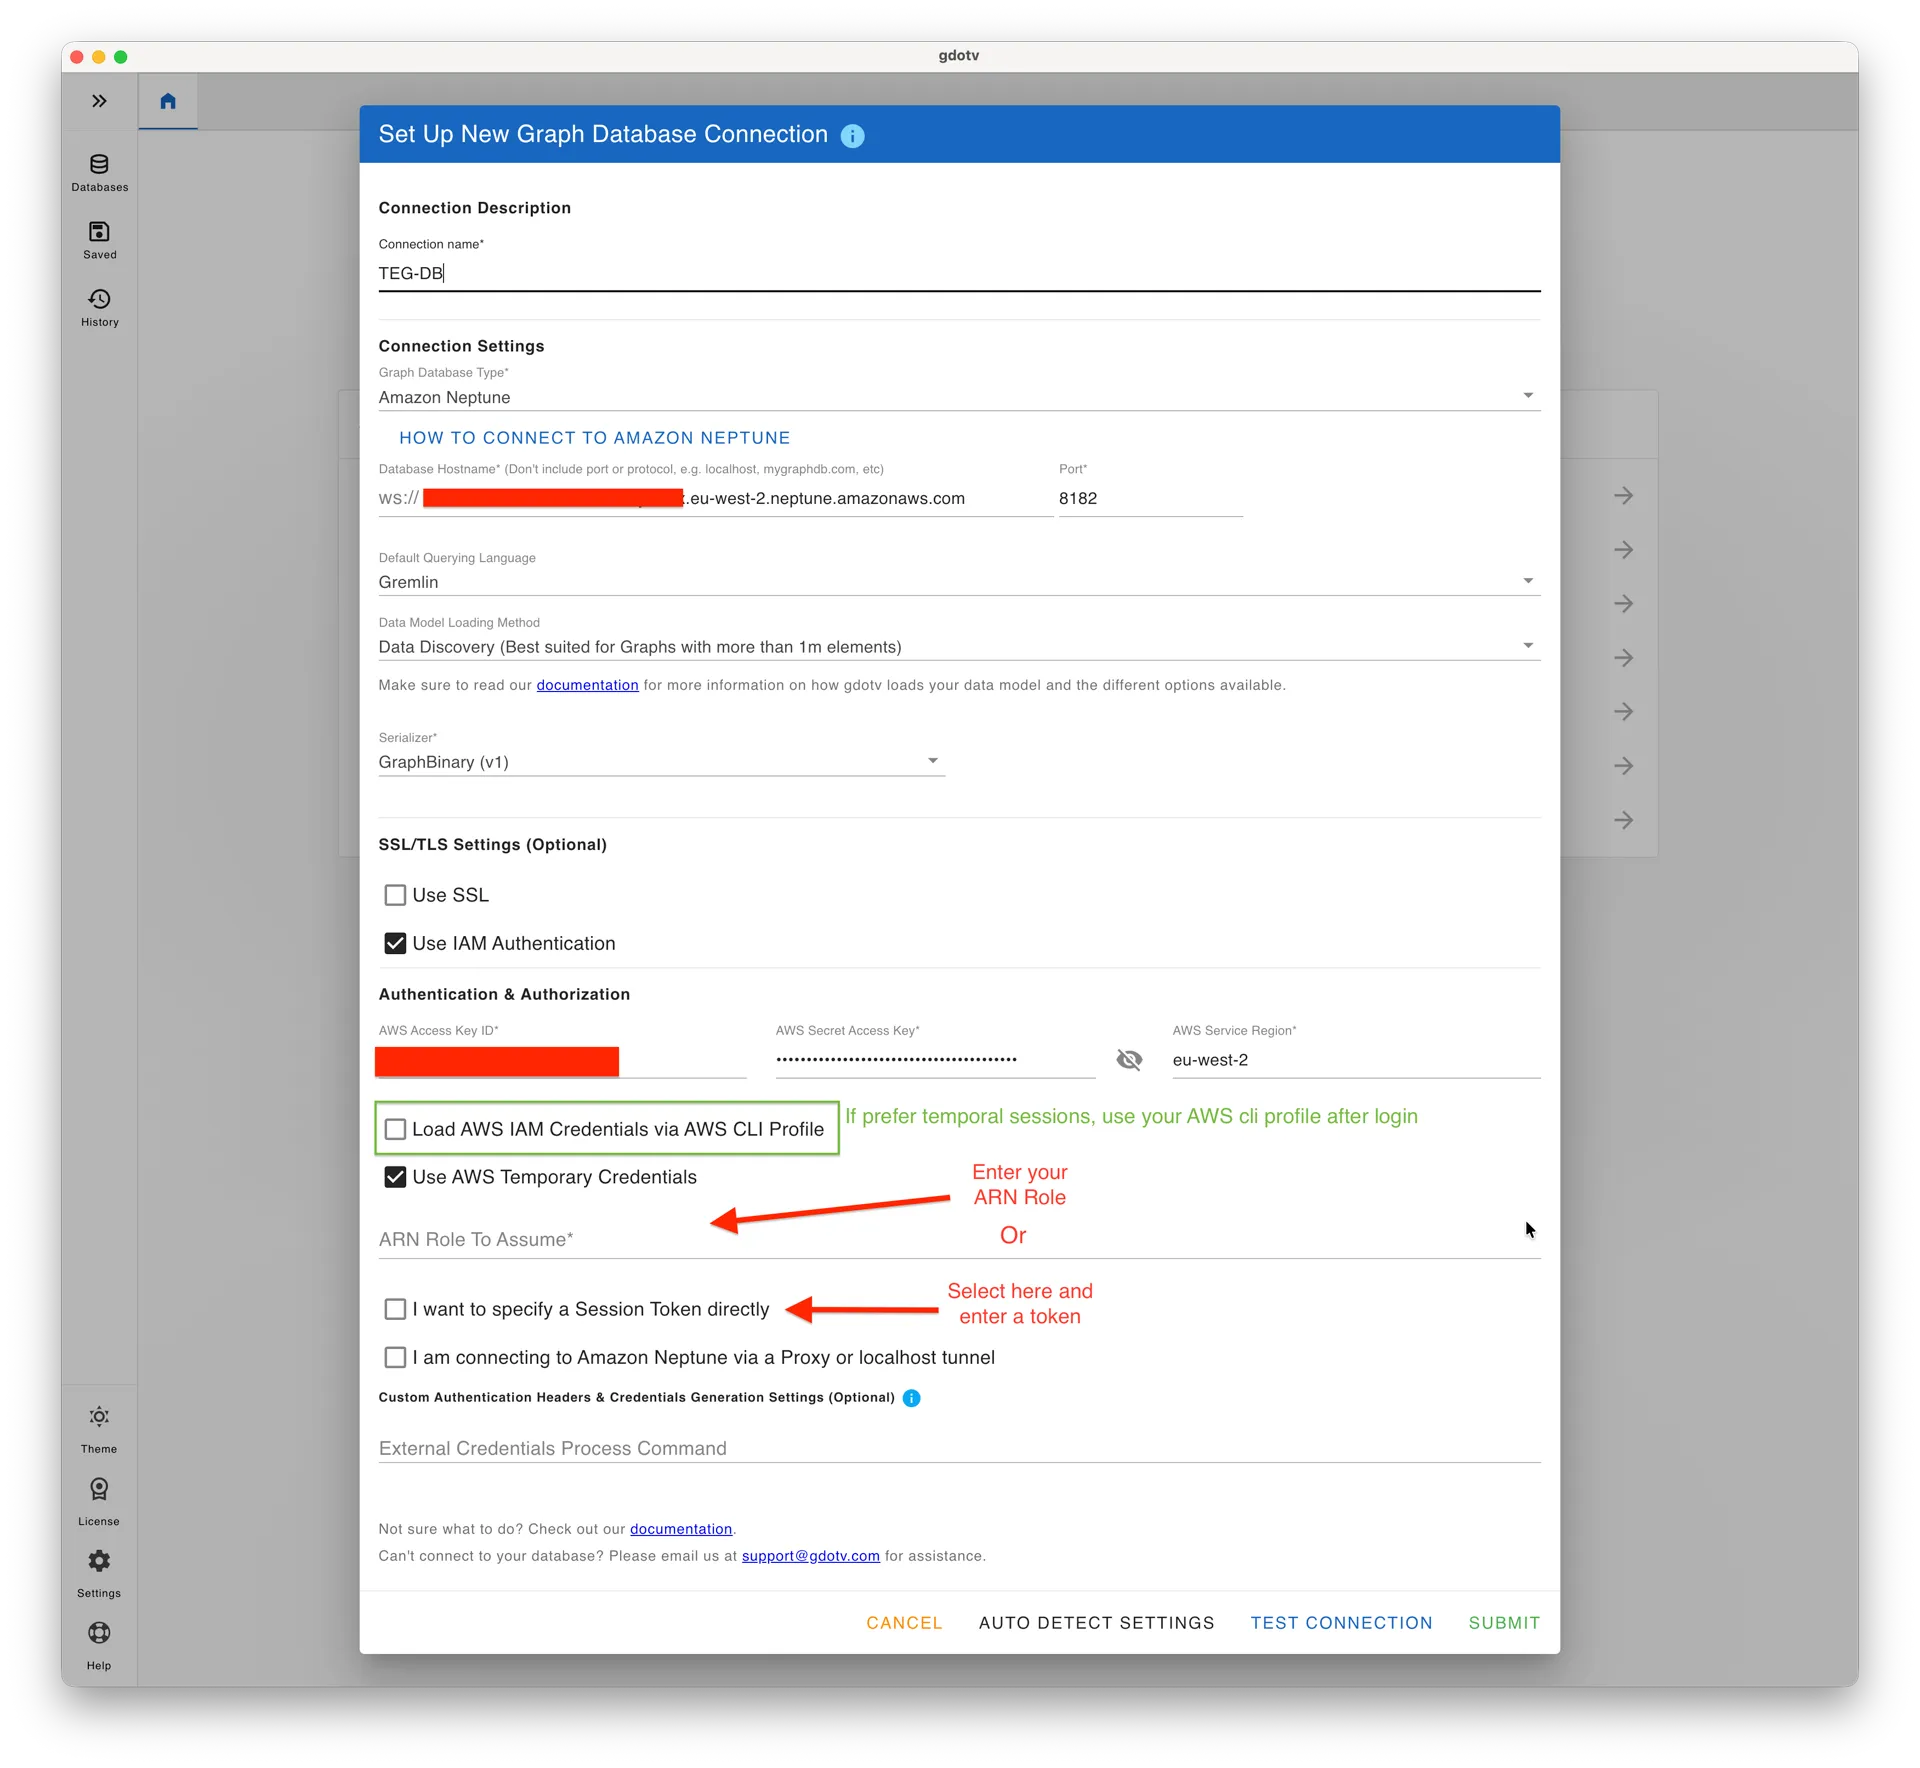The height and width of the screenshot is (1768, 1920).
Task: Check 'I want to specify a Session Token directly'
Action: click(395, 1309)
